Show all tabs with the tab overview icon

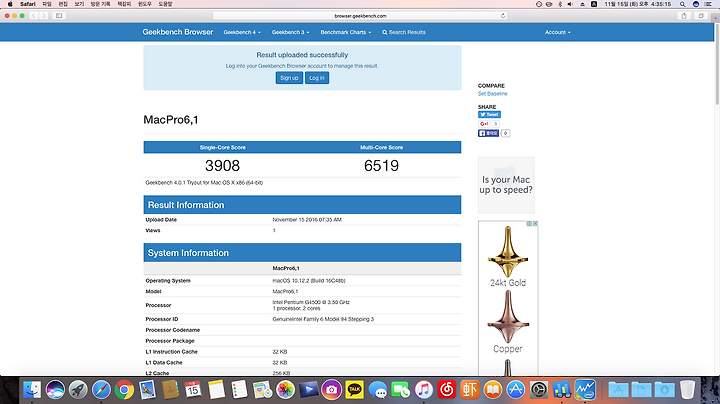coord(701,16)
